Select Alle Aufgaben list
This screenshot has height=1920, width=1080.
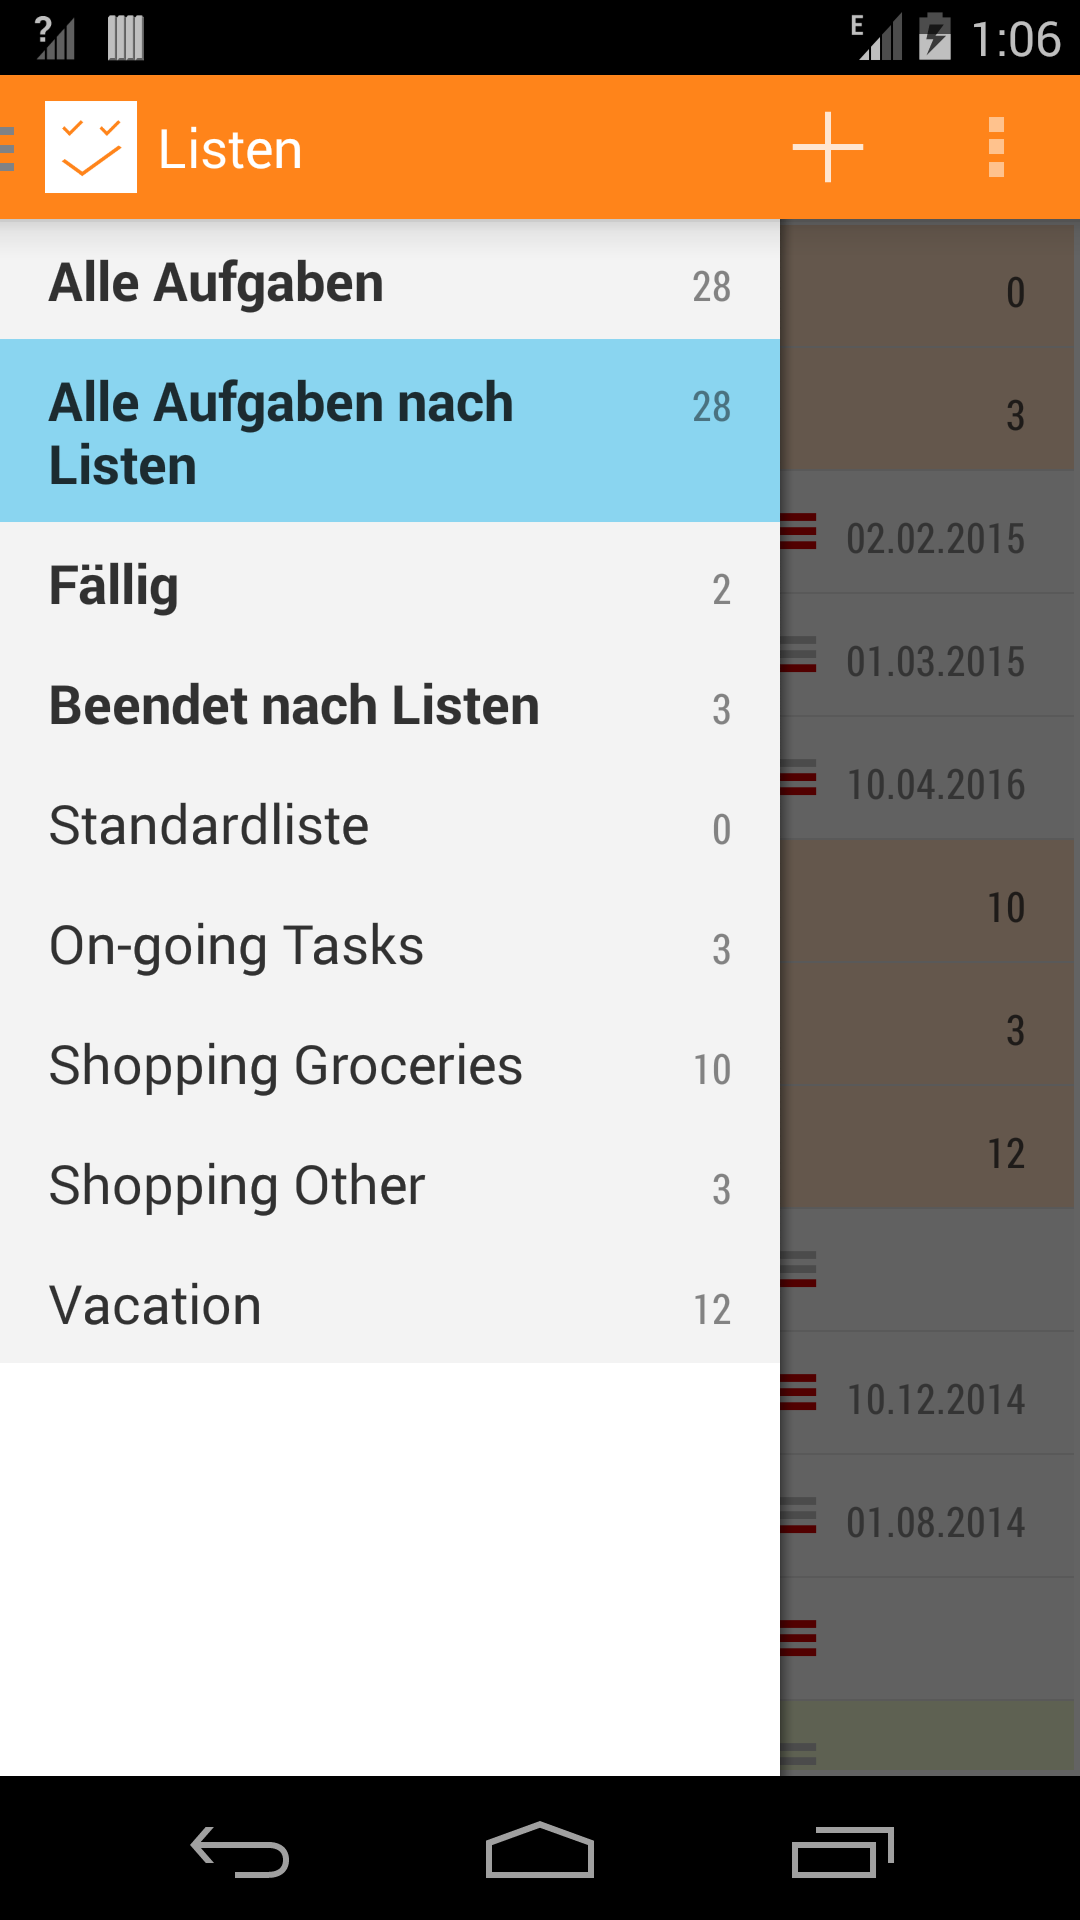coord(390,281)
